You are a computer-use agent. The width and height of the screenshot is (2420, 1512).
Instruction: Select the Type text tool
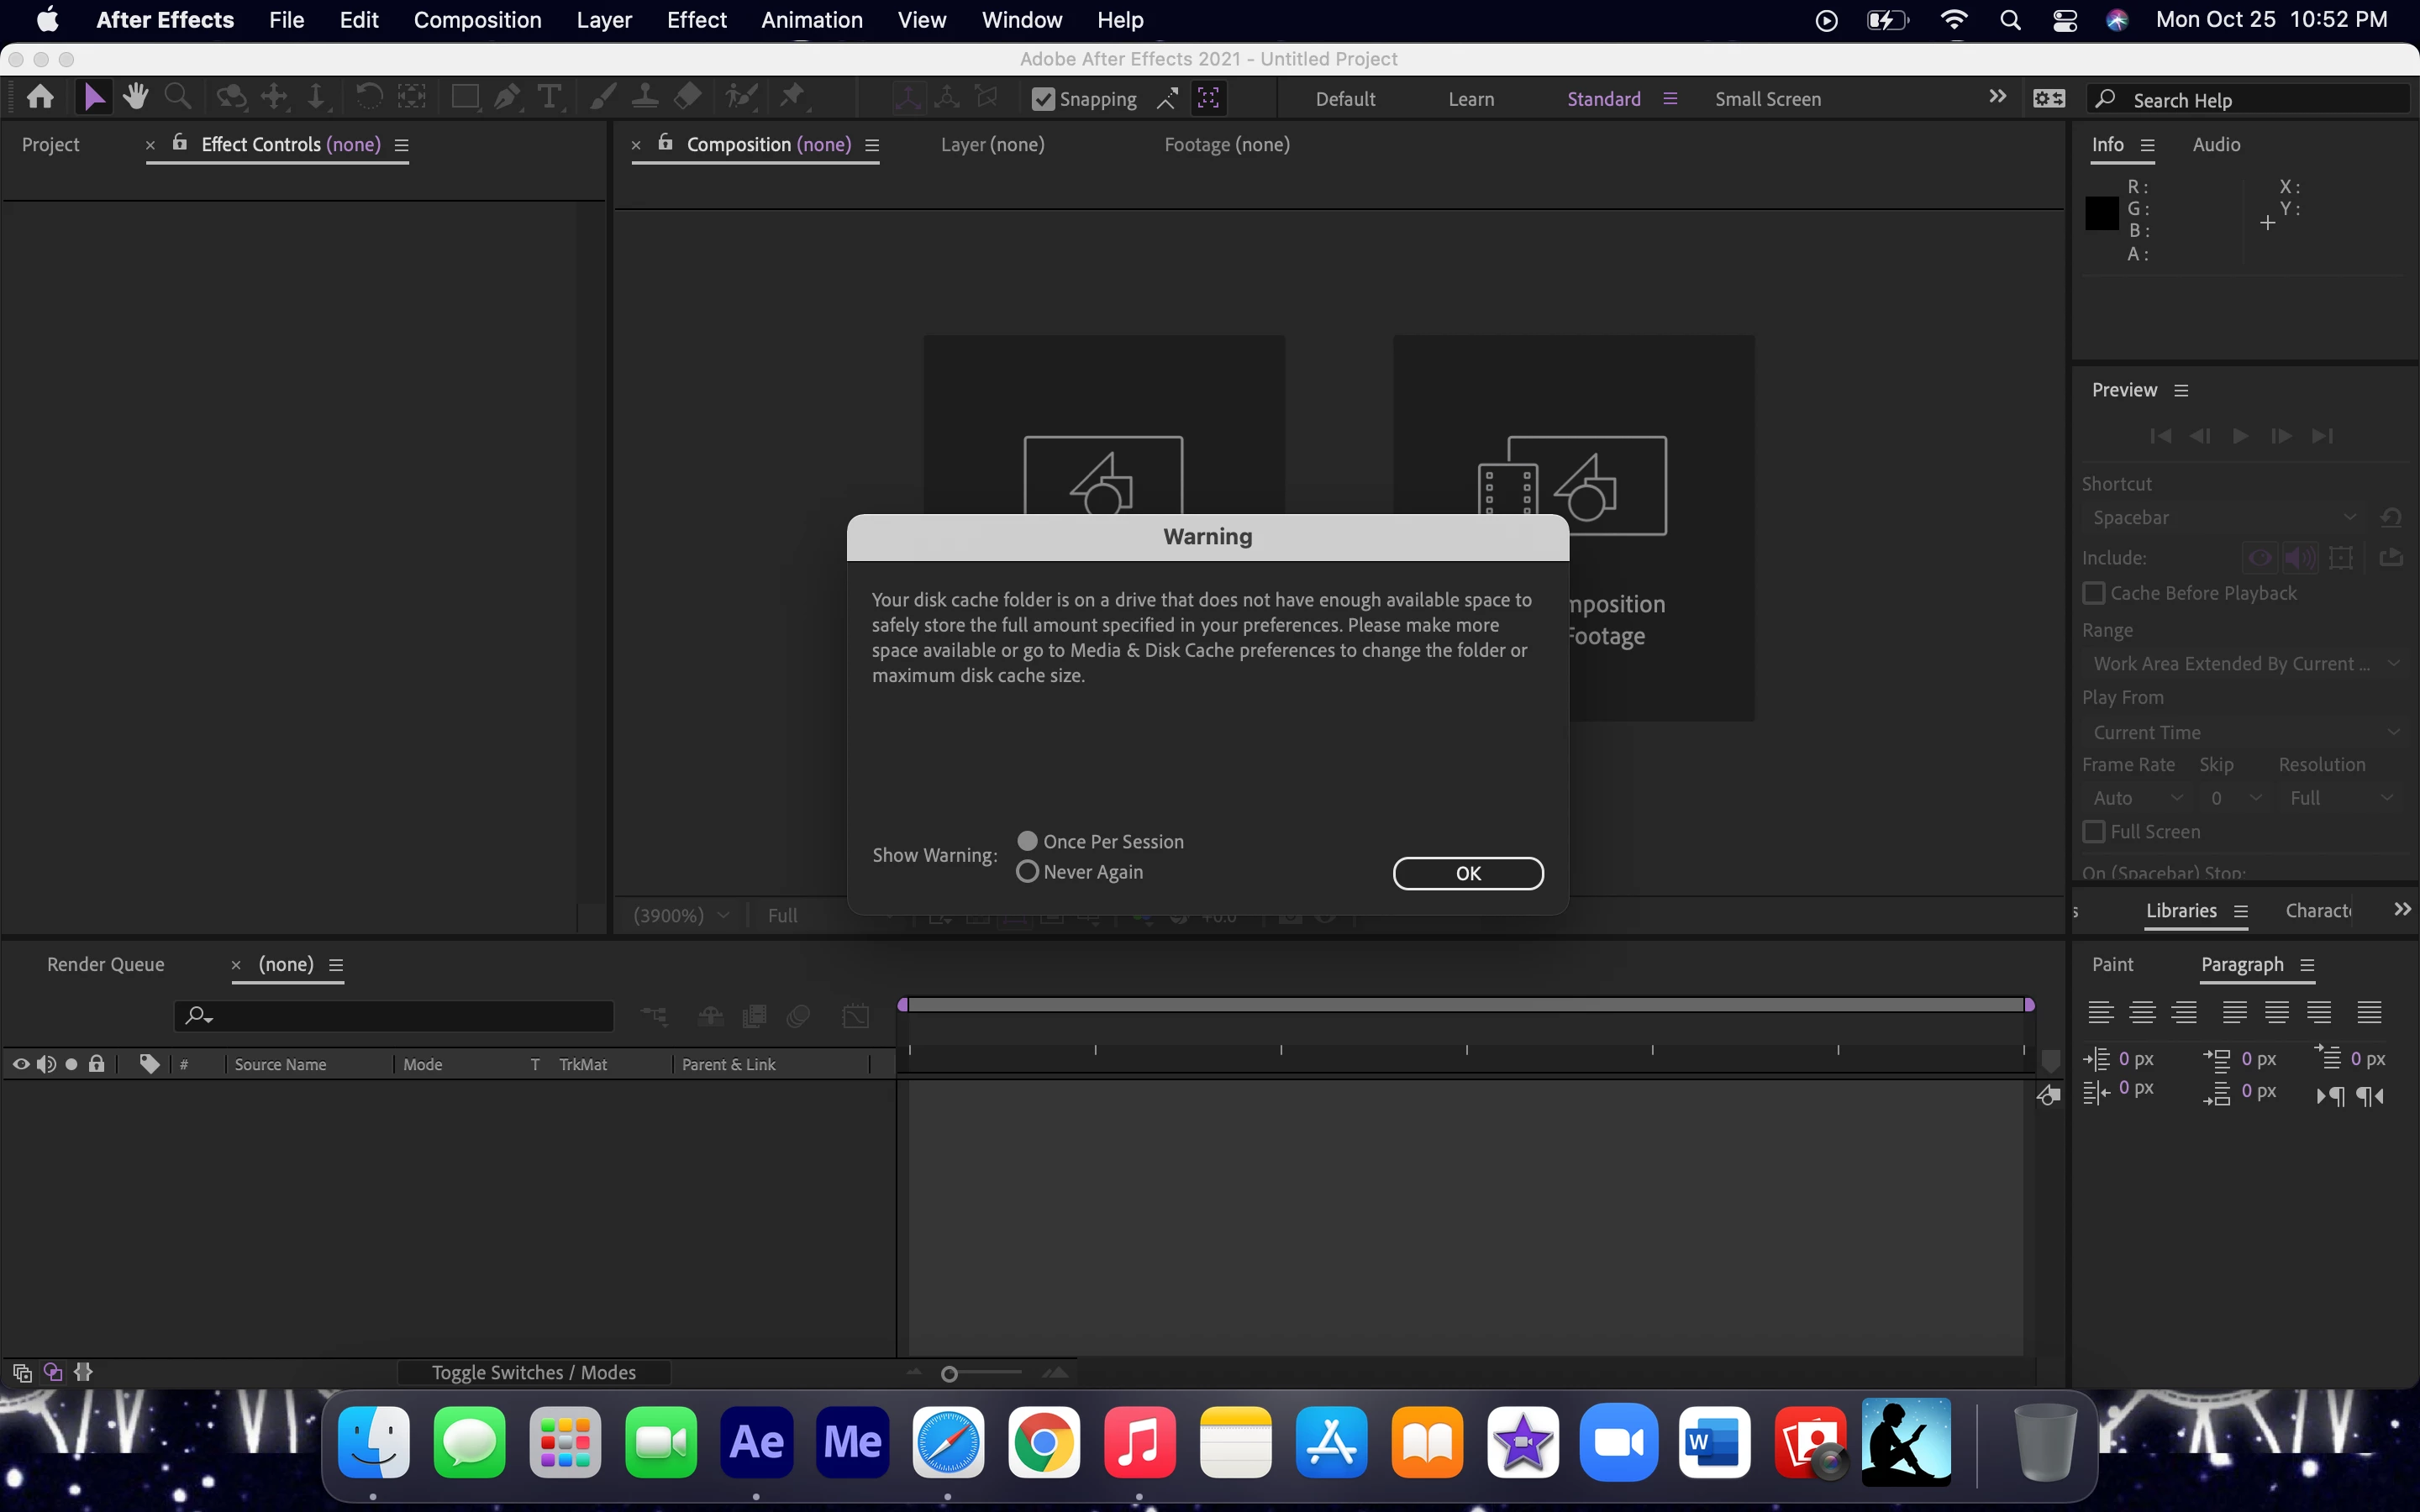[549, 97]
